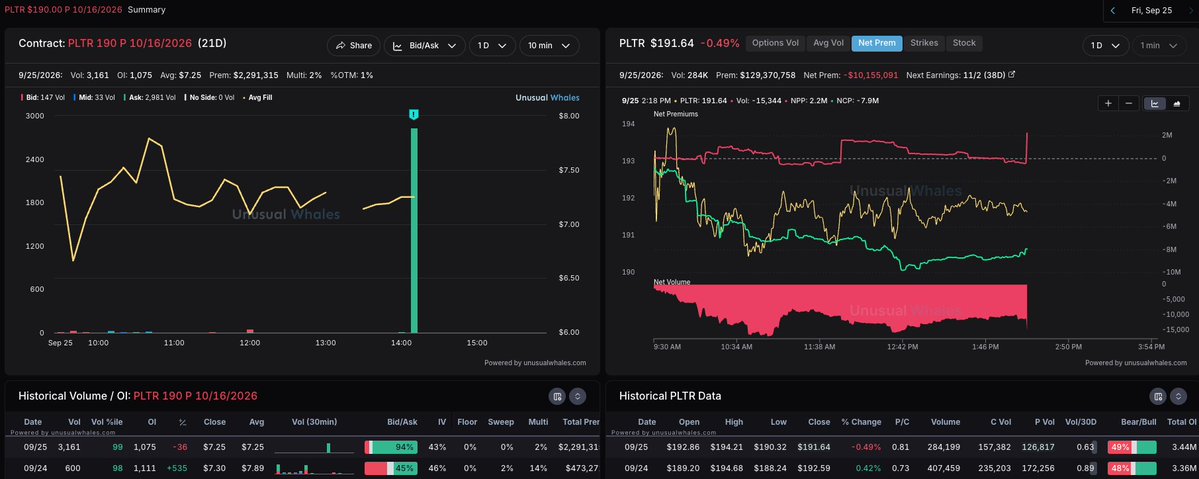Collapse the Historical PLTR Data table

1178,396
